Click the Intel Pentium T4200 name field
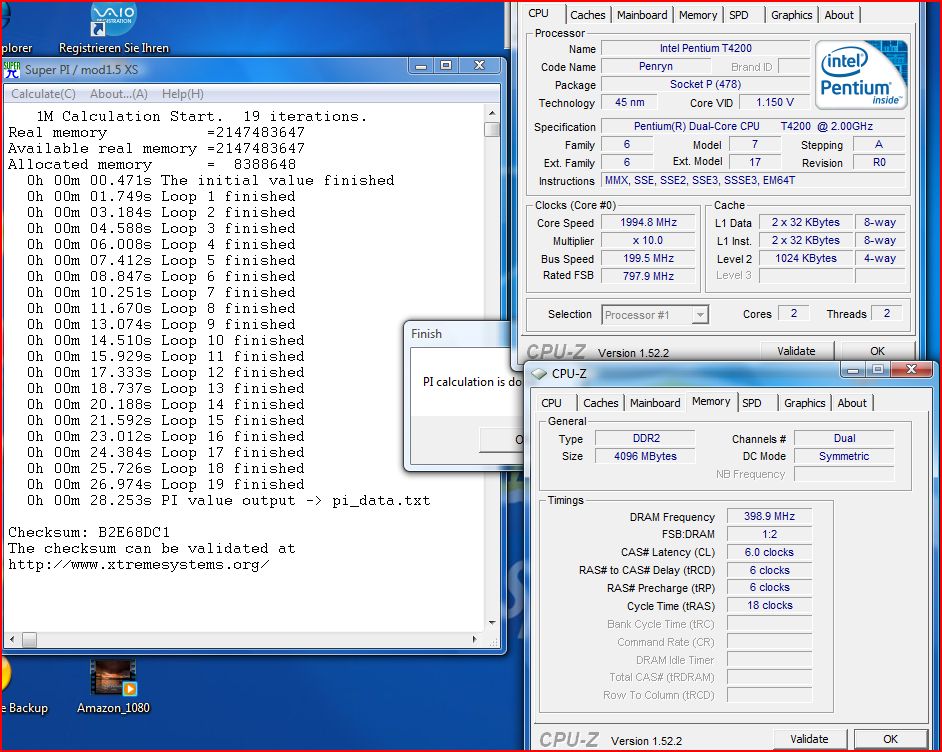Image resolution: width=942 pixels, height=752 pixels. tap(705, 48)
